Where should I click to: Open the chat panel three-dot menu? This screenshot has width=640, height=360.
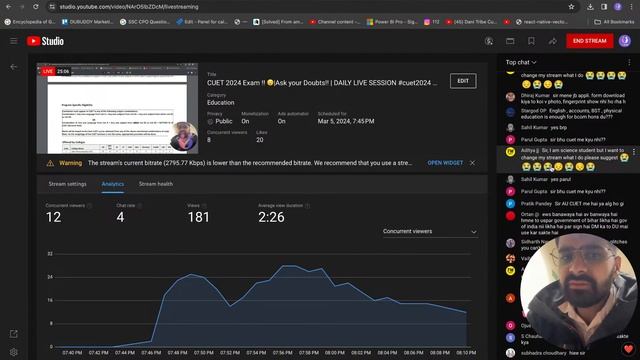pos(629,62)
